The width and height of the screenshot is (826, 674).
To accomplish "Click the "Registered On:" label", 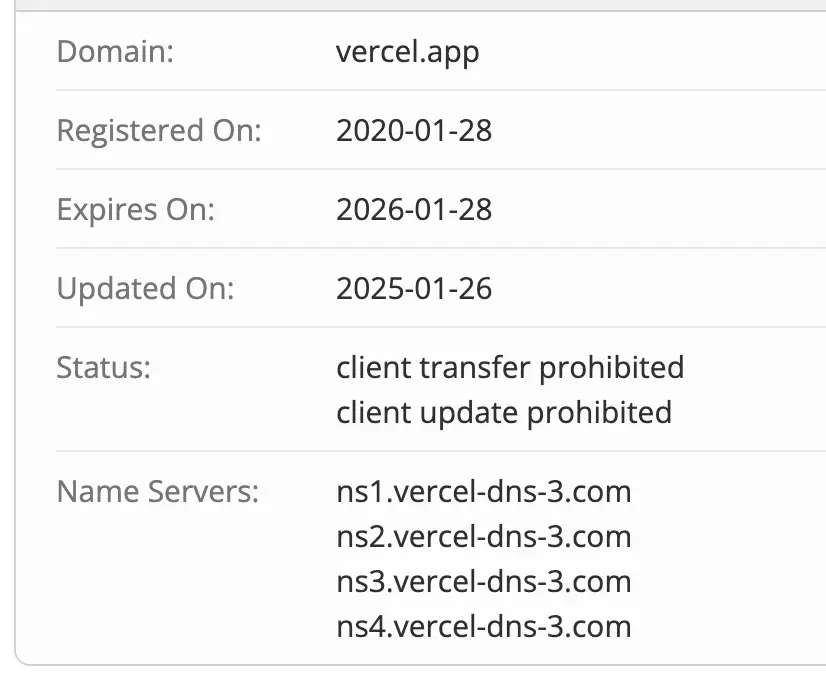I will click(158, 130).
